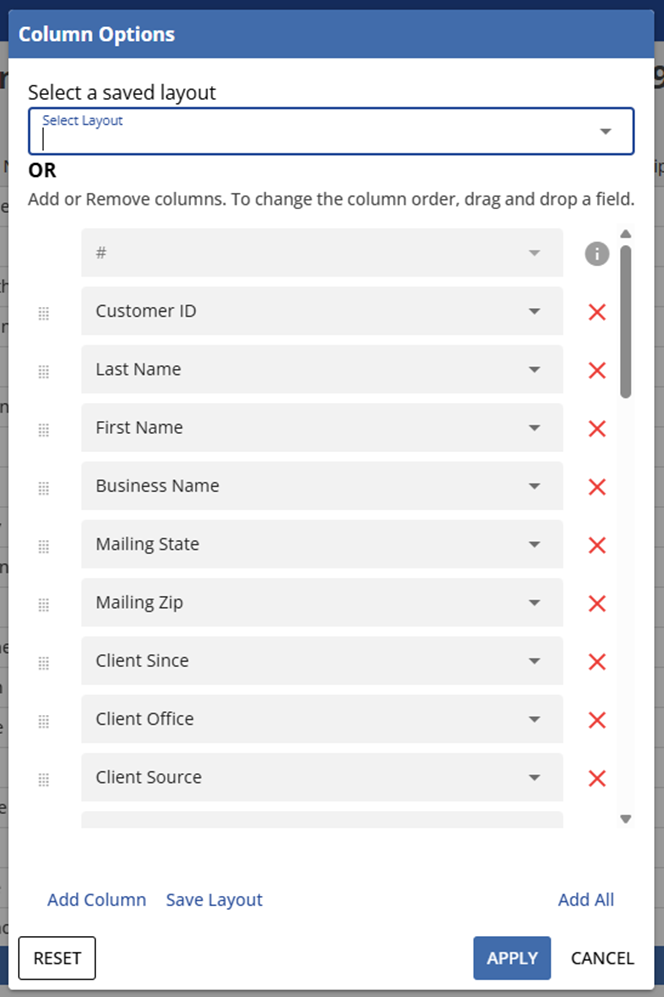Click the drag handle beside First Name
This screenshot has width=664, height=997.
[x=43, y=428]
